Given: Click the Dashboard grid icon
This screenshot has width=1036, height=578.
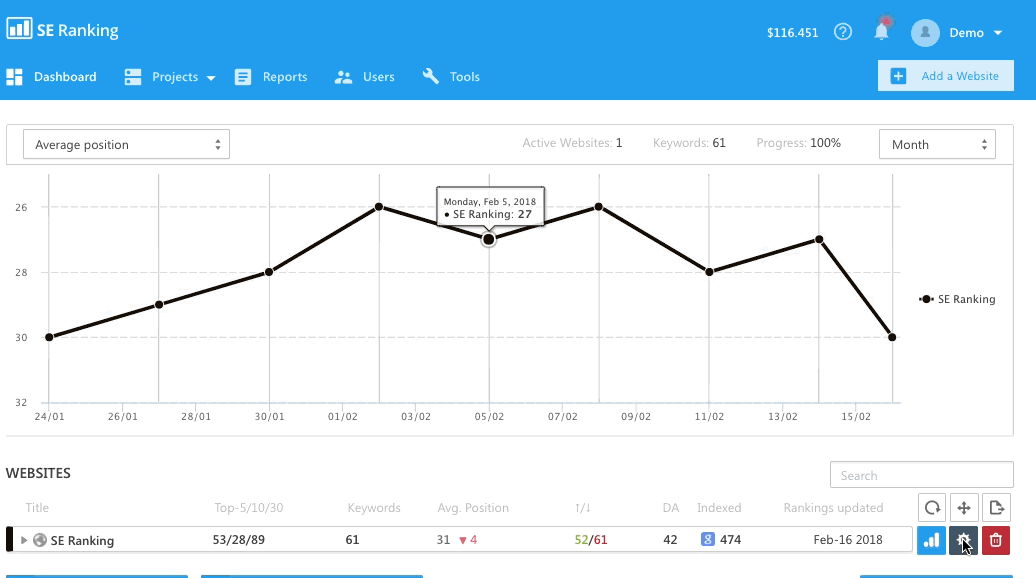Looking at the screenshot, I should [15, 77].
